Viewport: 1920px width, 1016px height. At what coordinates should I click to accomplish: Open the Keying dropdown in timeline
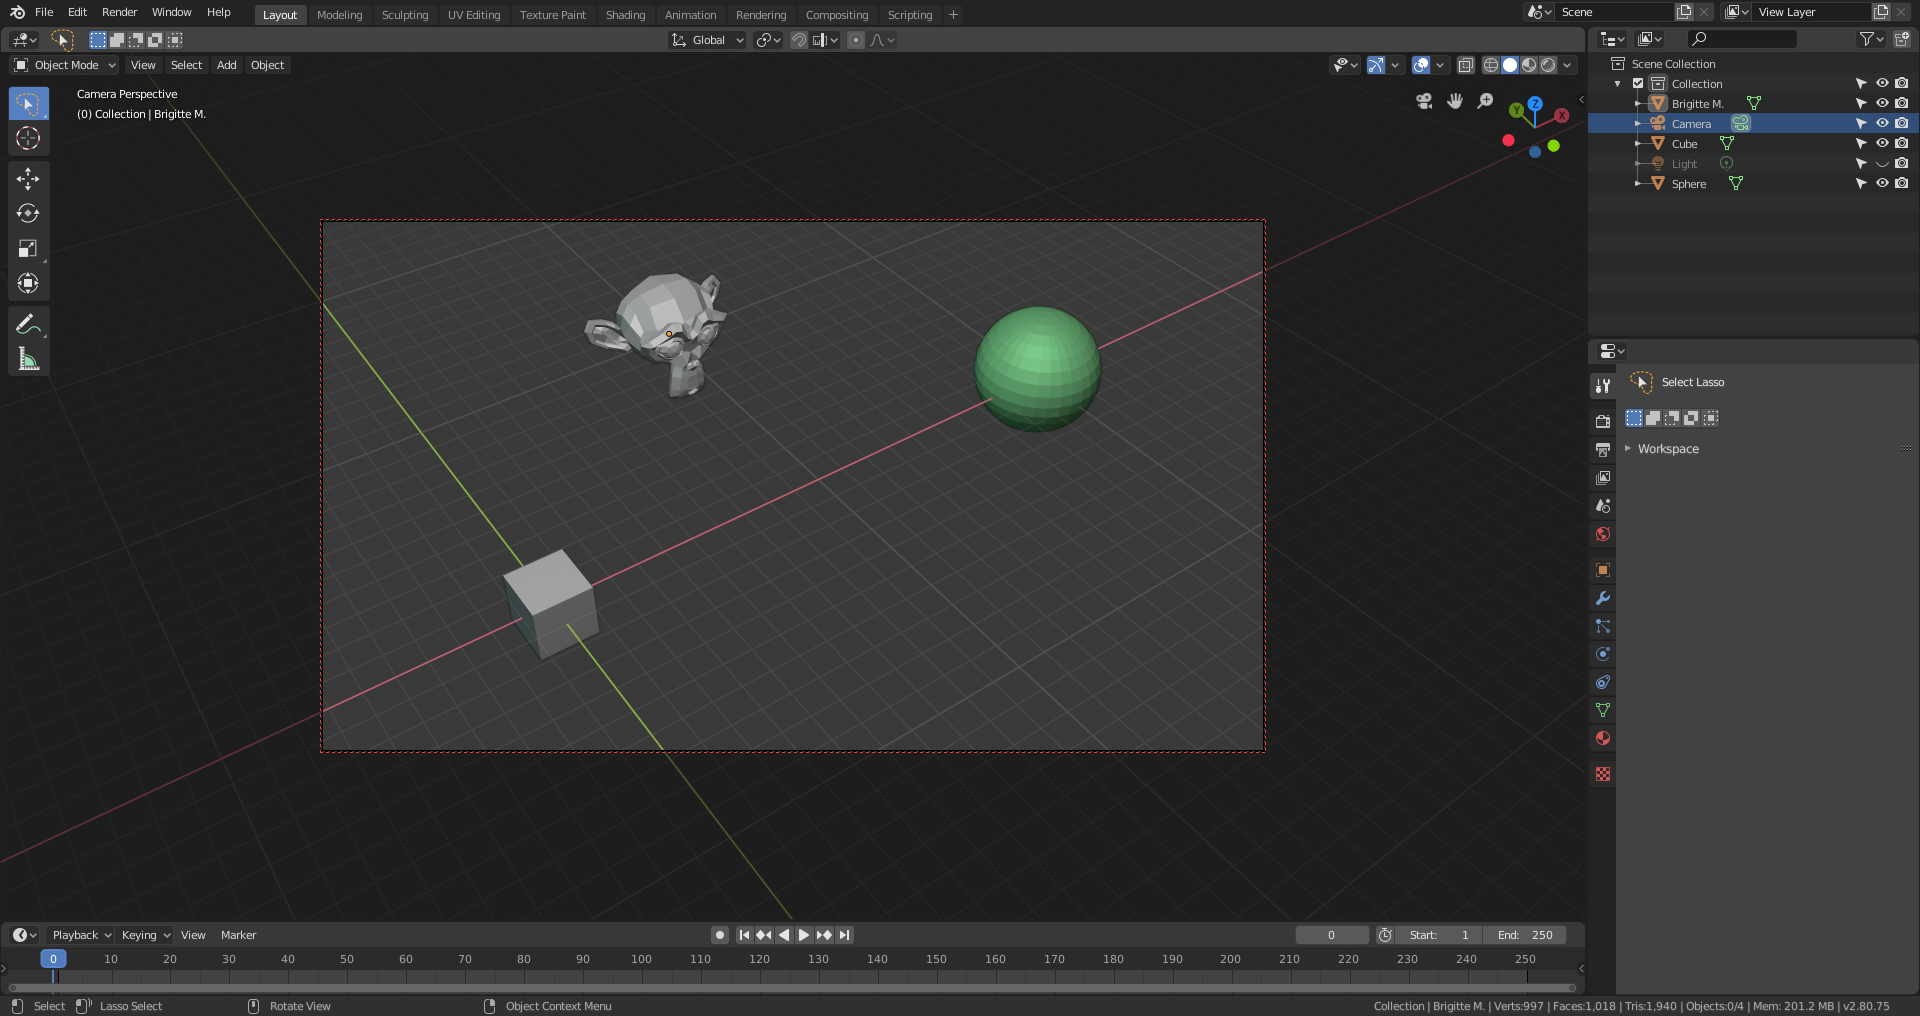click(x=145, y=935)
